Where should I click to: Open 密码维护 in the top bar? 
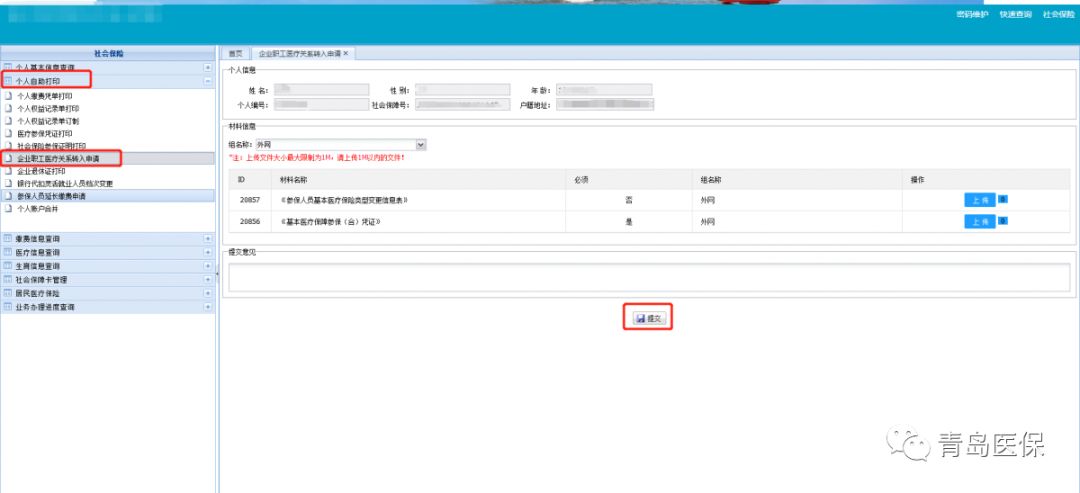tap(972, 15)
